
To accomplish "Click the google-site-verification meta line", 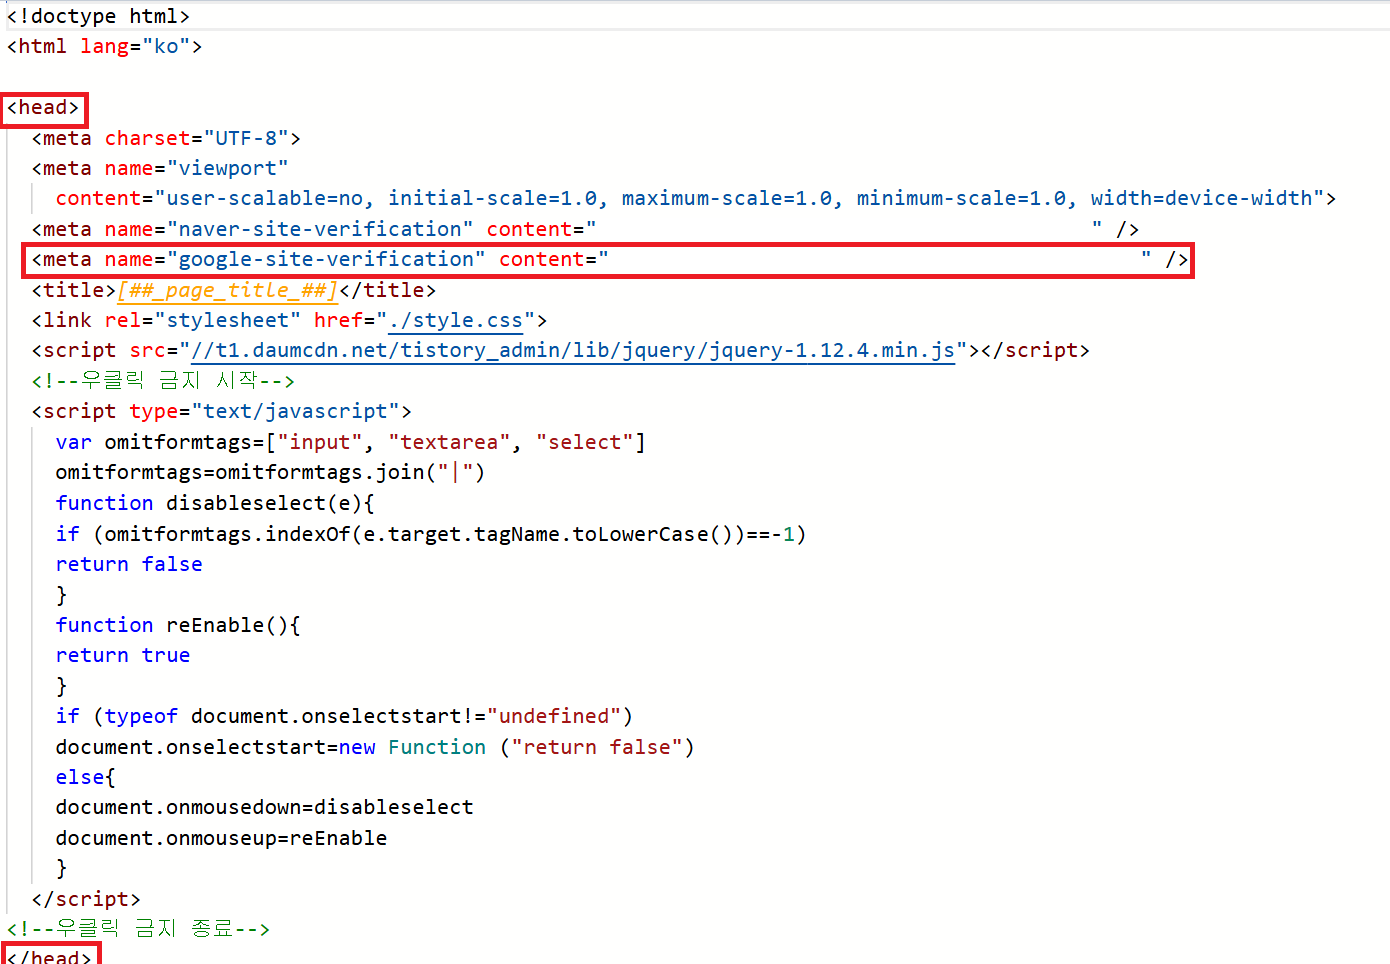I will 610,260.
